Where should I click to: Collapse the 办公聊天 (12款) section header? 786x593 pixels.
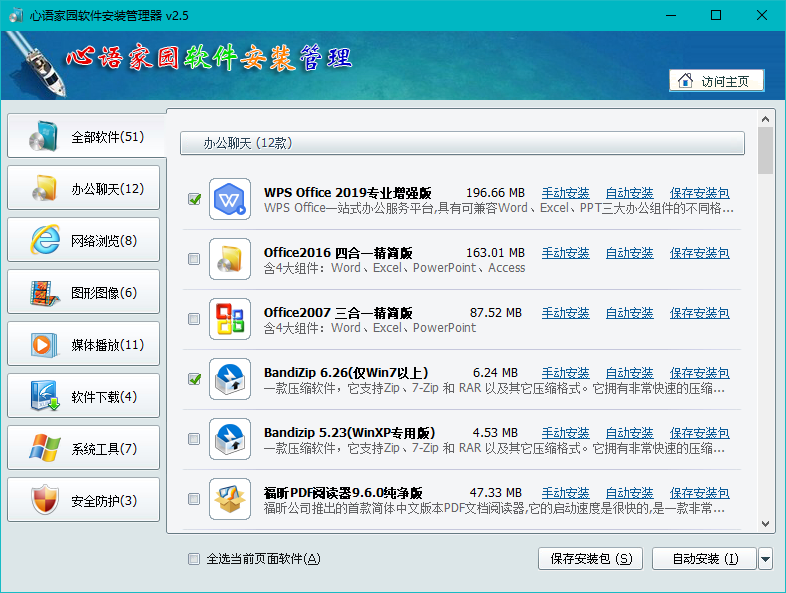pyautogui.click(x=462, y=143)
